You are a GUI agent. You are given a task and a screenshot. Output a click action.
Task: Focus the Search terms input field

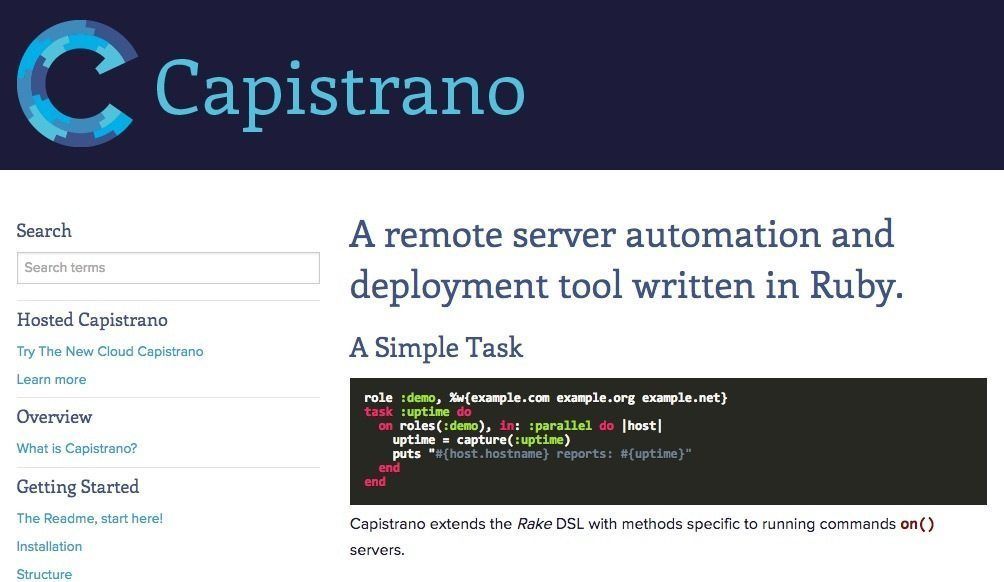(168, 268)
